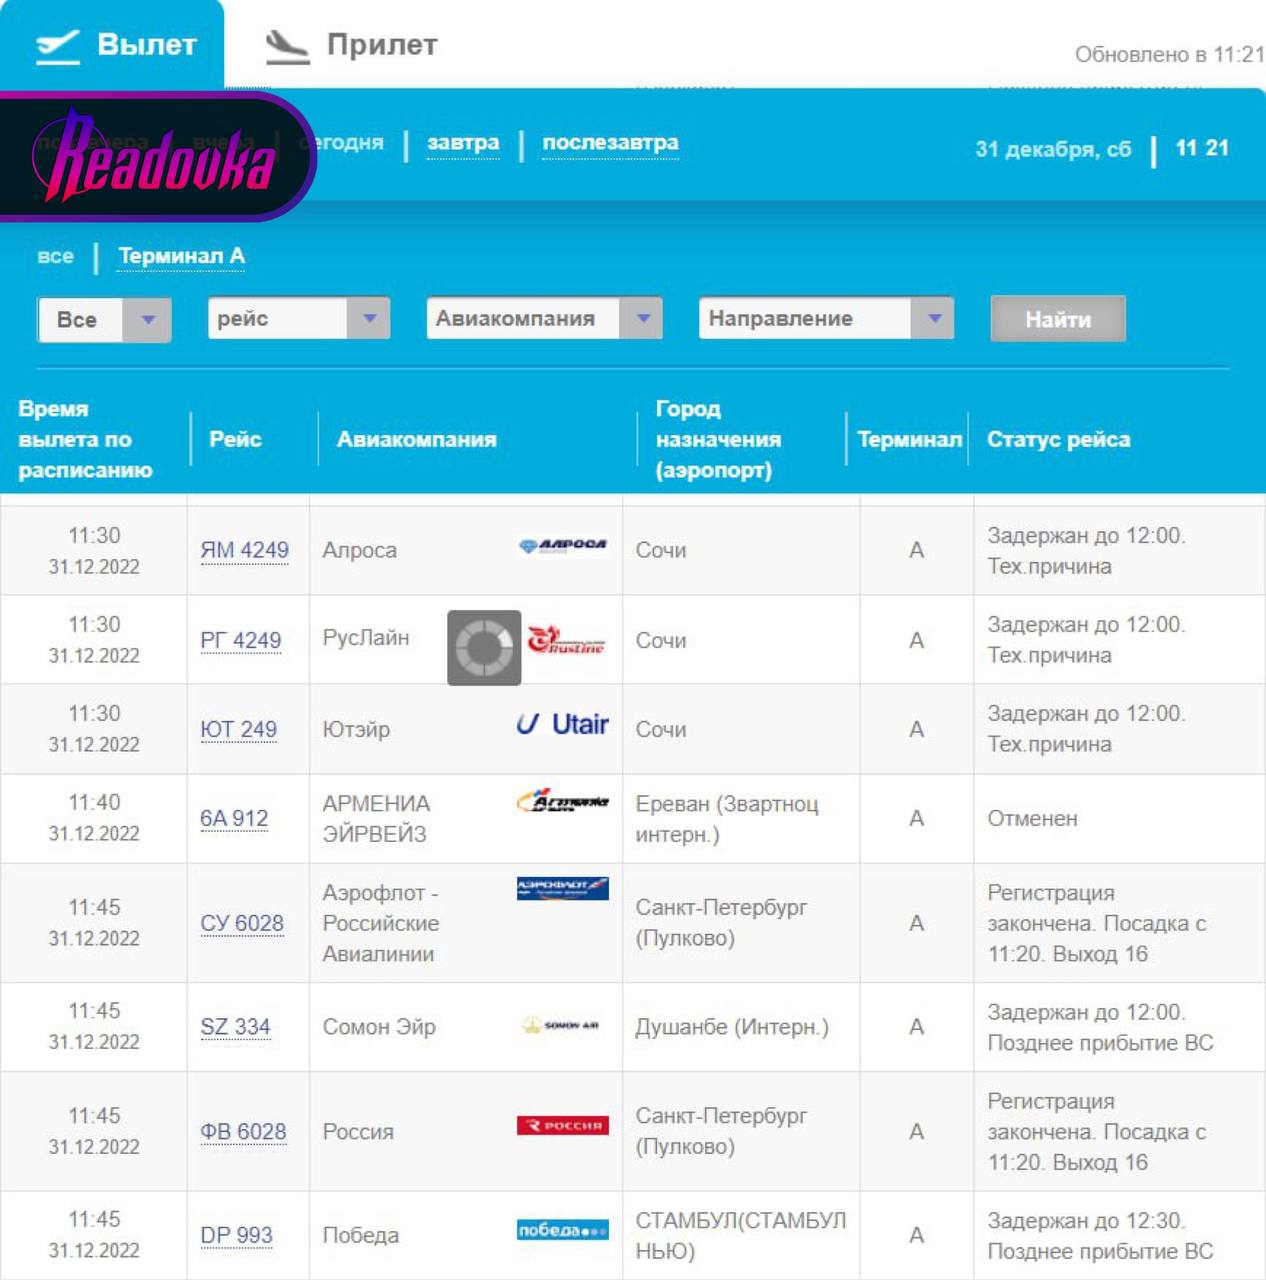Click the Терминал column header
The image size is (1266, 1280).
(x=909, y=439)
